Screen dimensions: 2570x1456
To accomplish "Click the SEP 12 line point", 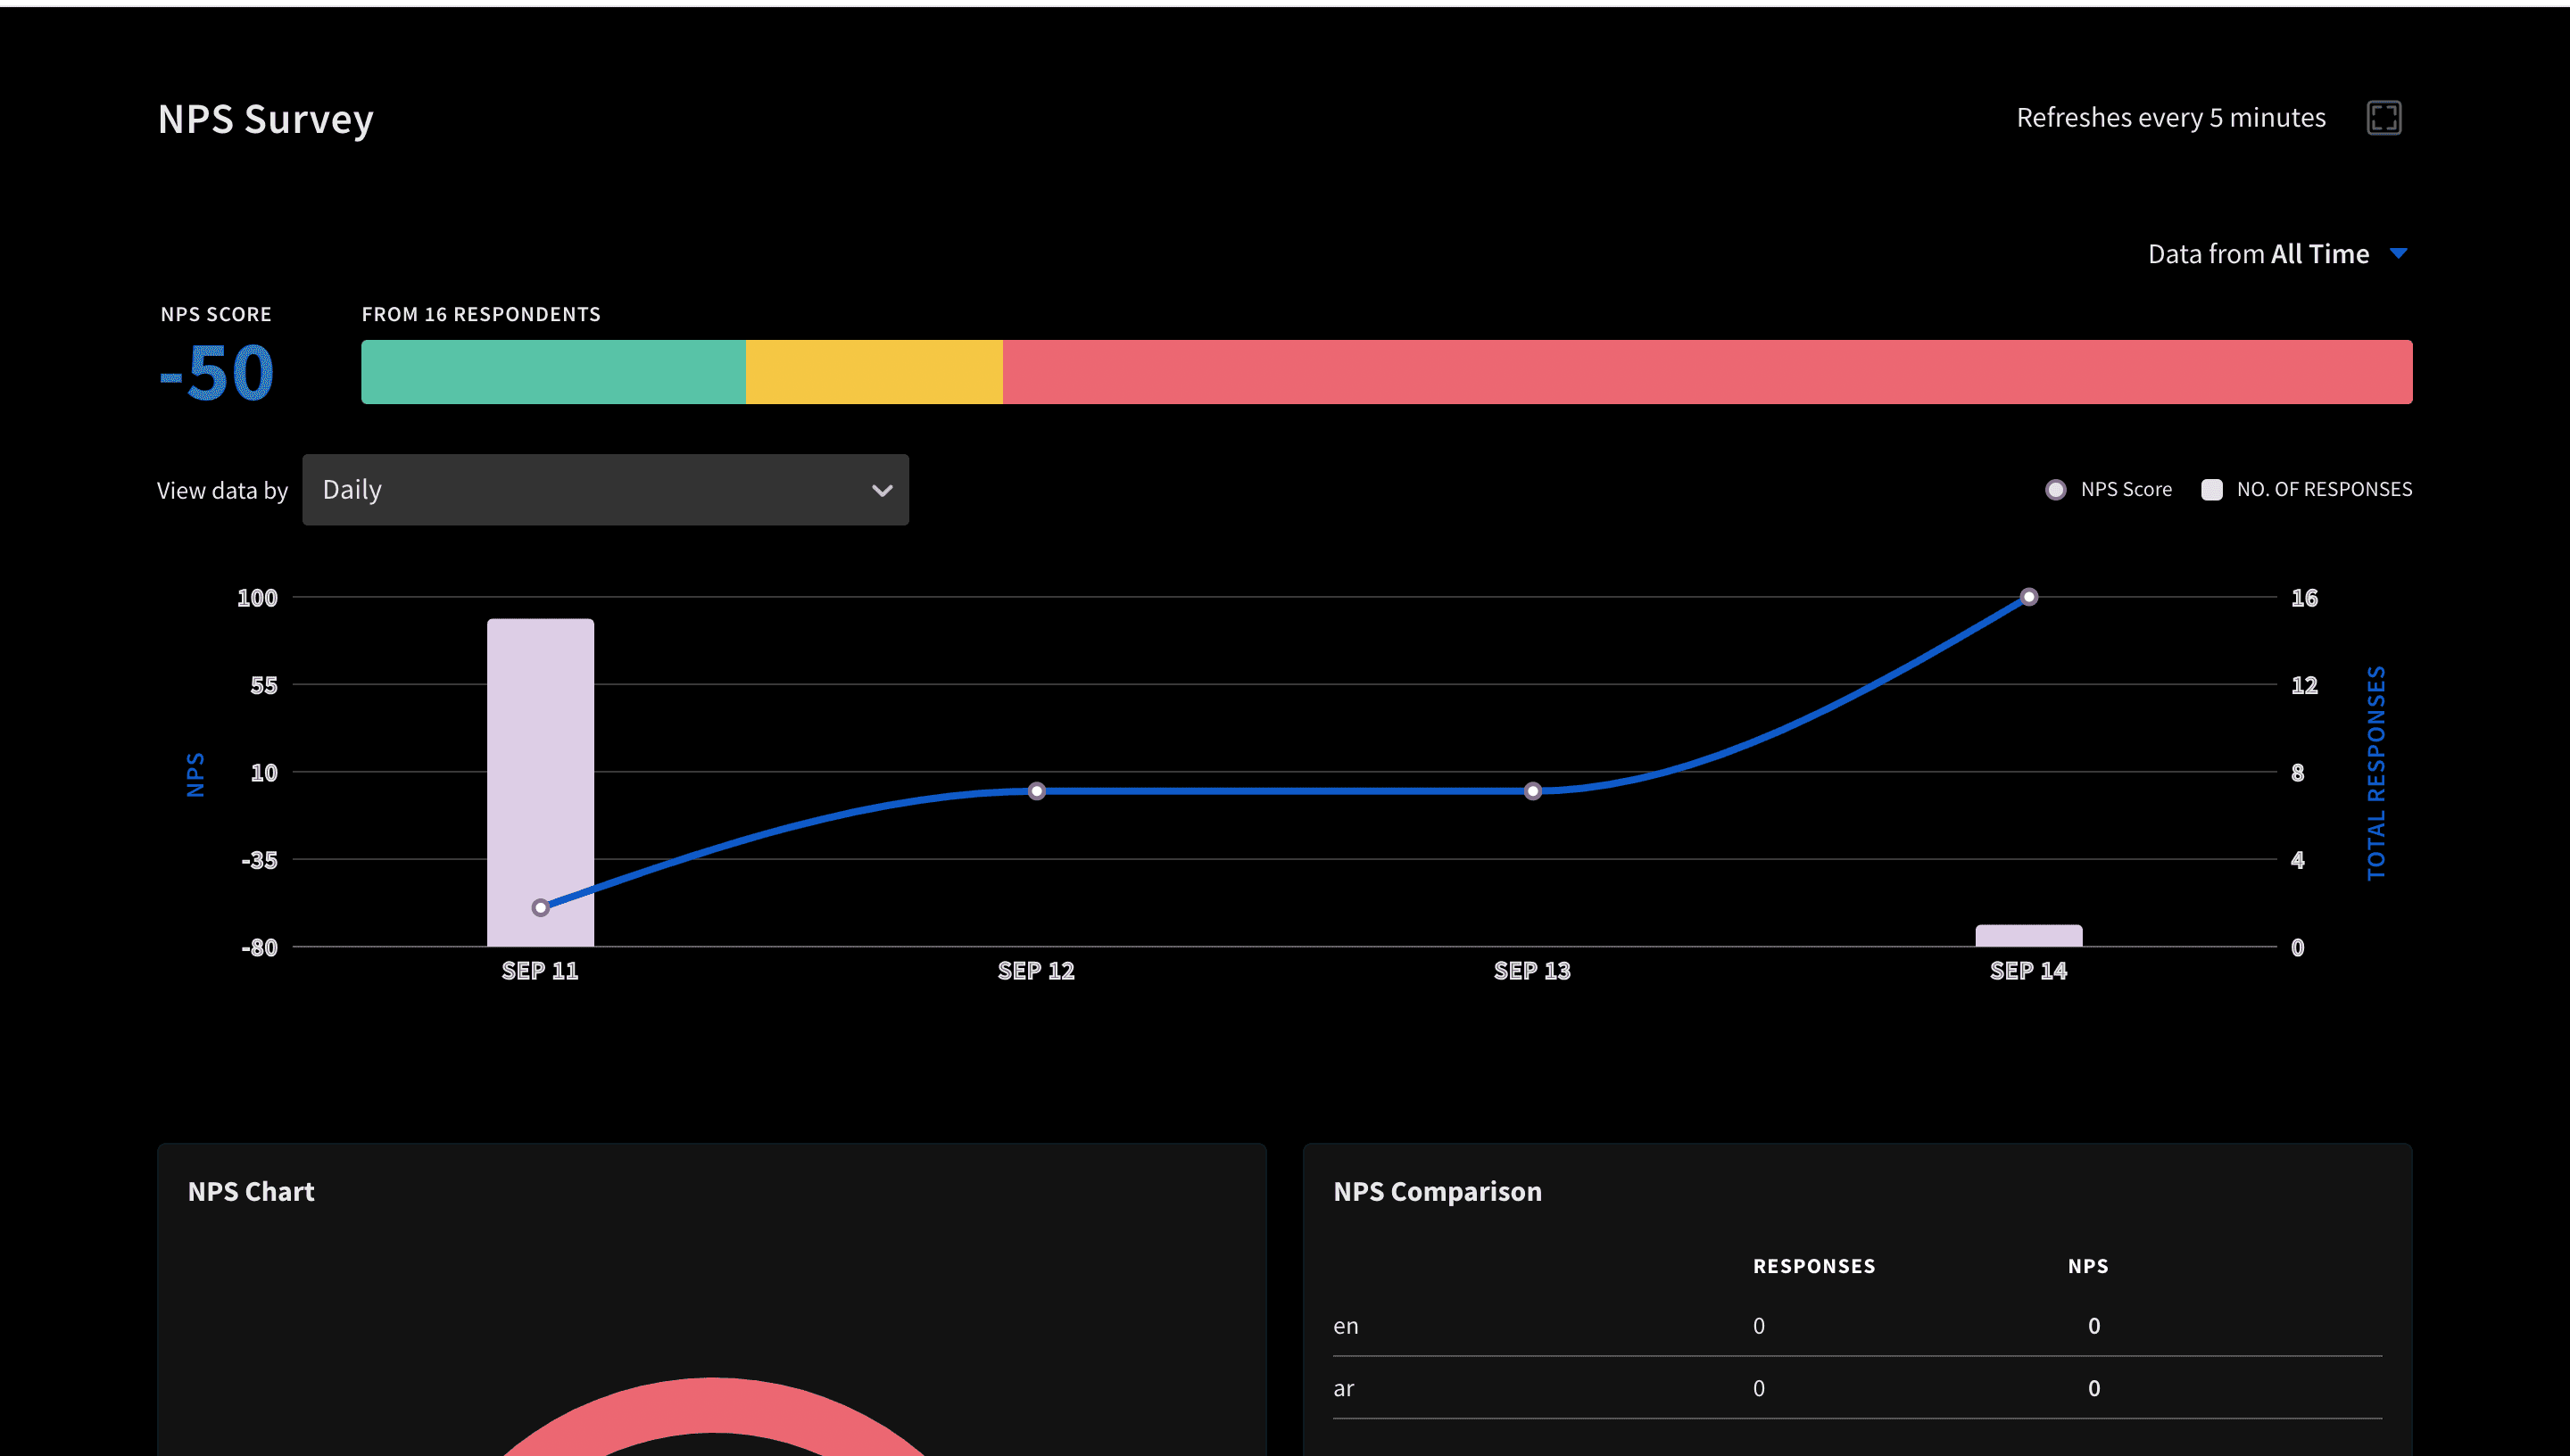I will tap(1036, 791).
